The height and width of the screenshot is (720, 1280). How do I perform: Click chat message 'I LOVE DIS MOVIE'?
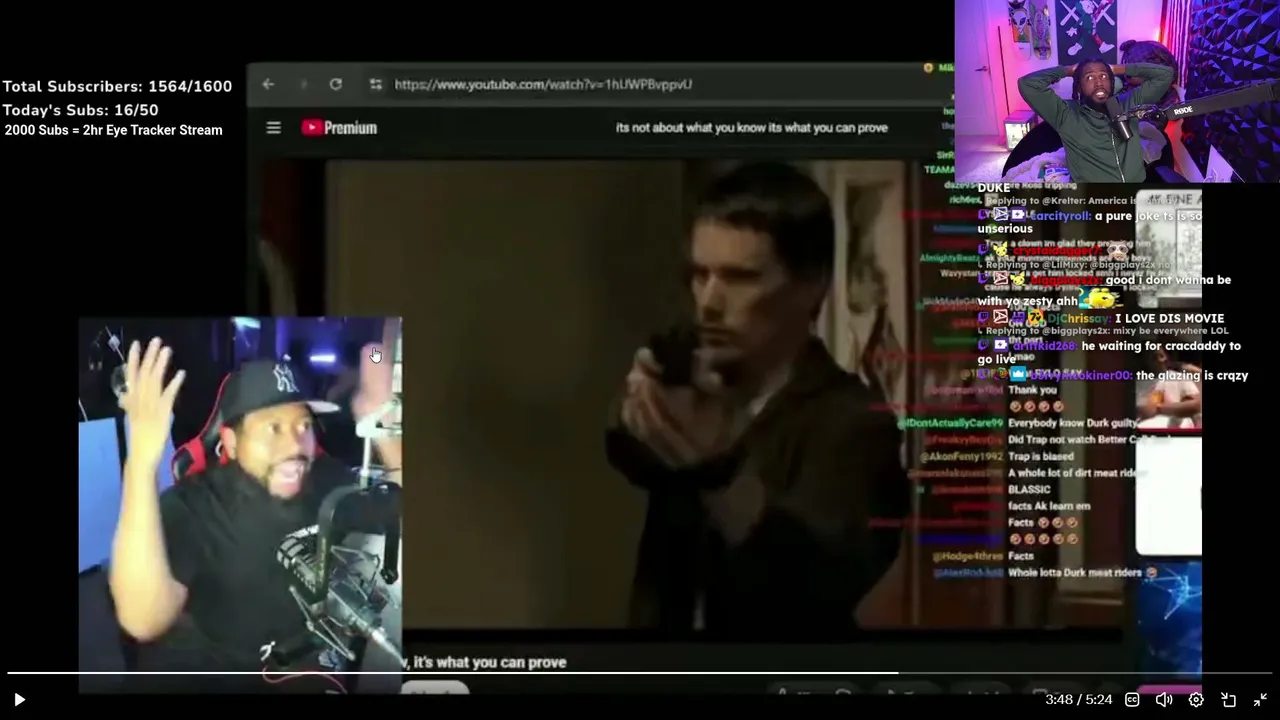coord(1169,319)
